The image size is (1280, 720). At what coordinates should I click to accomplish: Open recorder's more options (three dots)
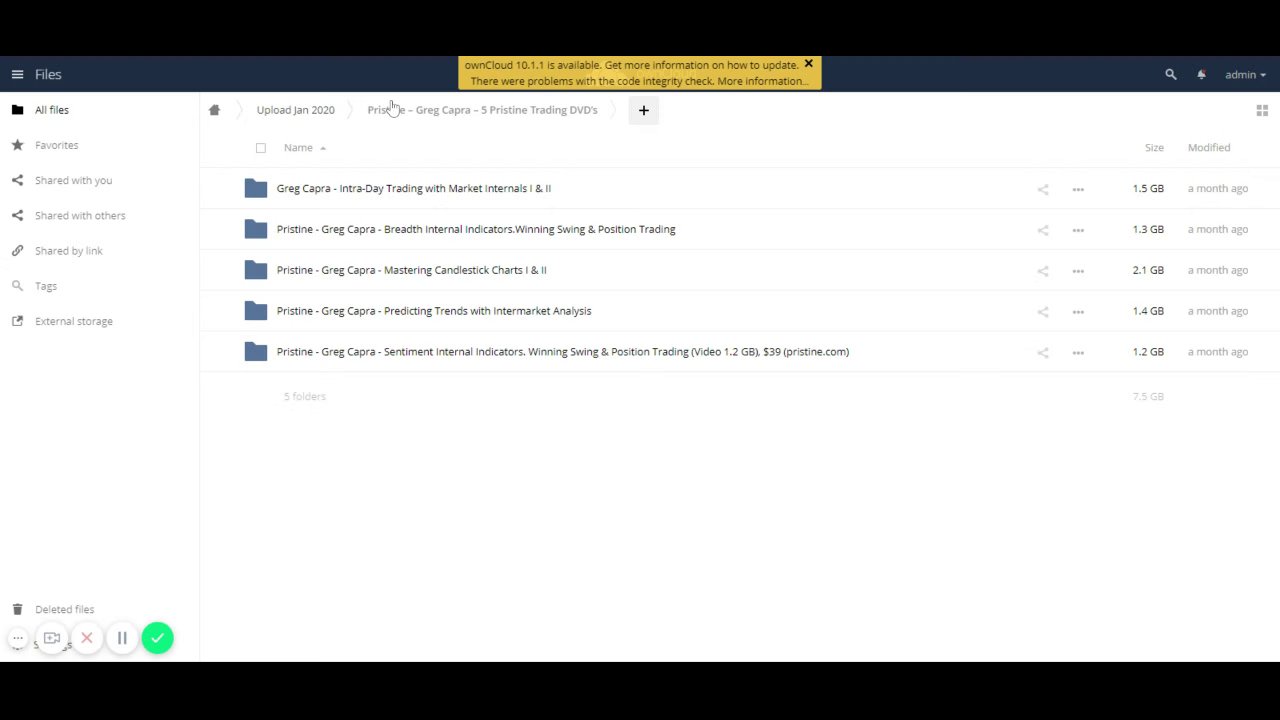click(18, 638)
